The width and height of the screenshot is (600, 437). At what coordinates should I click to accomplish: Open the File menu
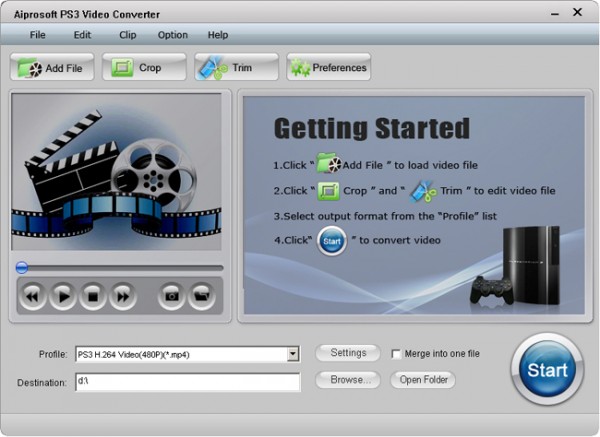point(38,35)
